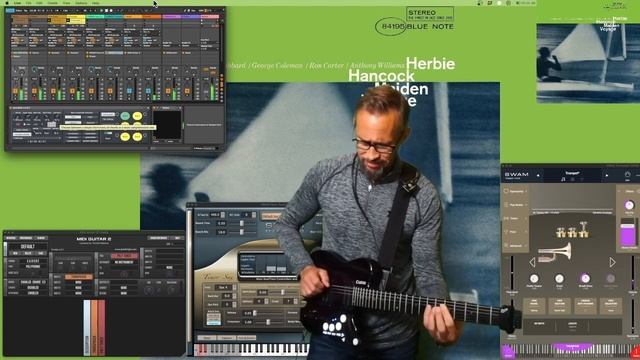This screenshot has width=640, height=360.
Task: Click the right triangle arrow beside the trumpet image
Action: click(x=612, y=262)
